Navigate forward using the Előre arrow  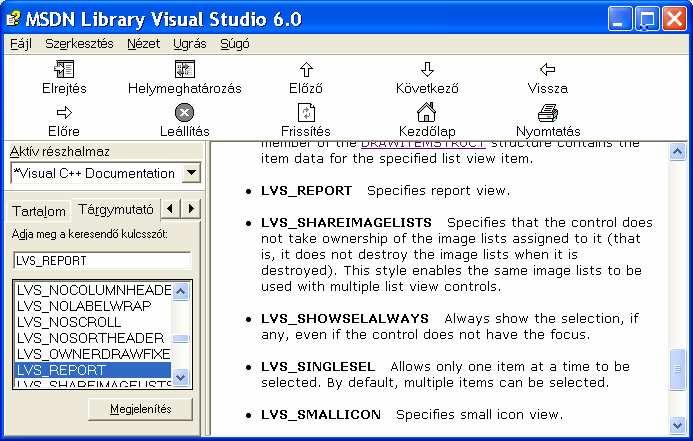click(64, 112)
